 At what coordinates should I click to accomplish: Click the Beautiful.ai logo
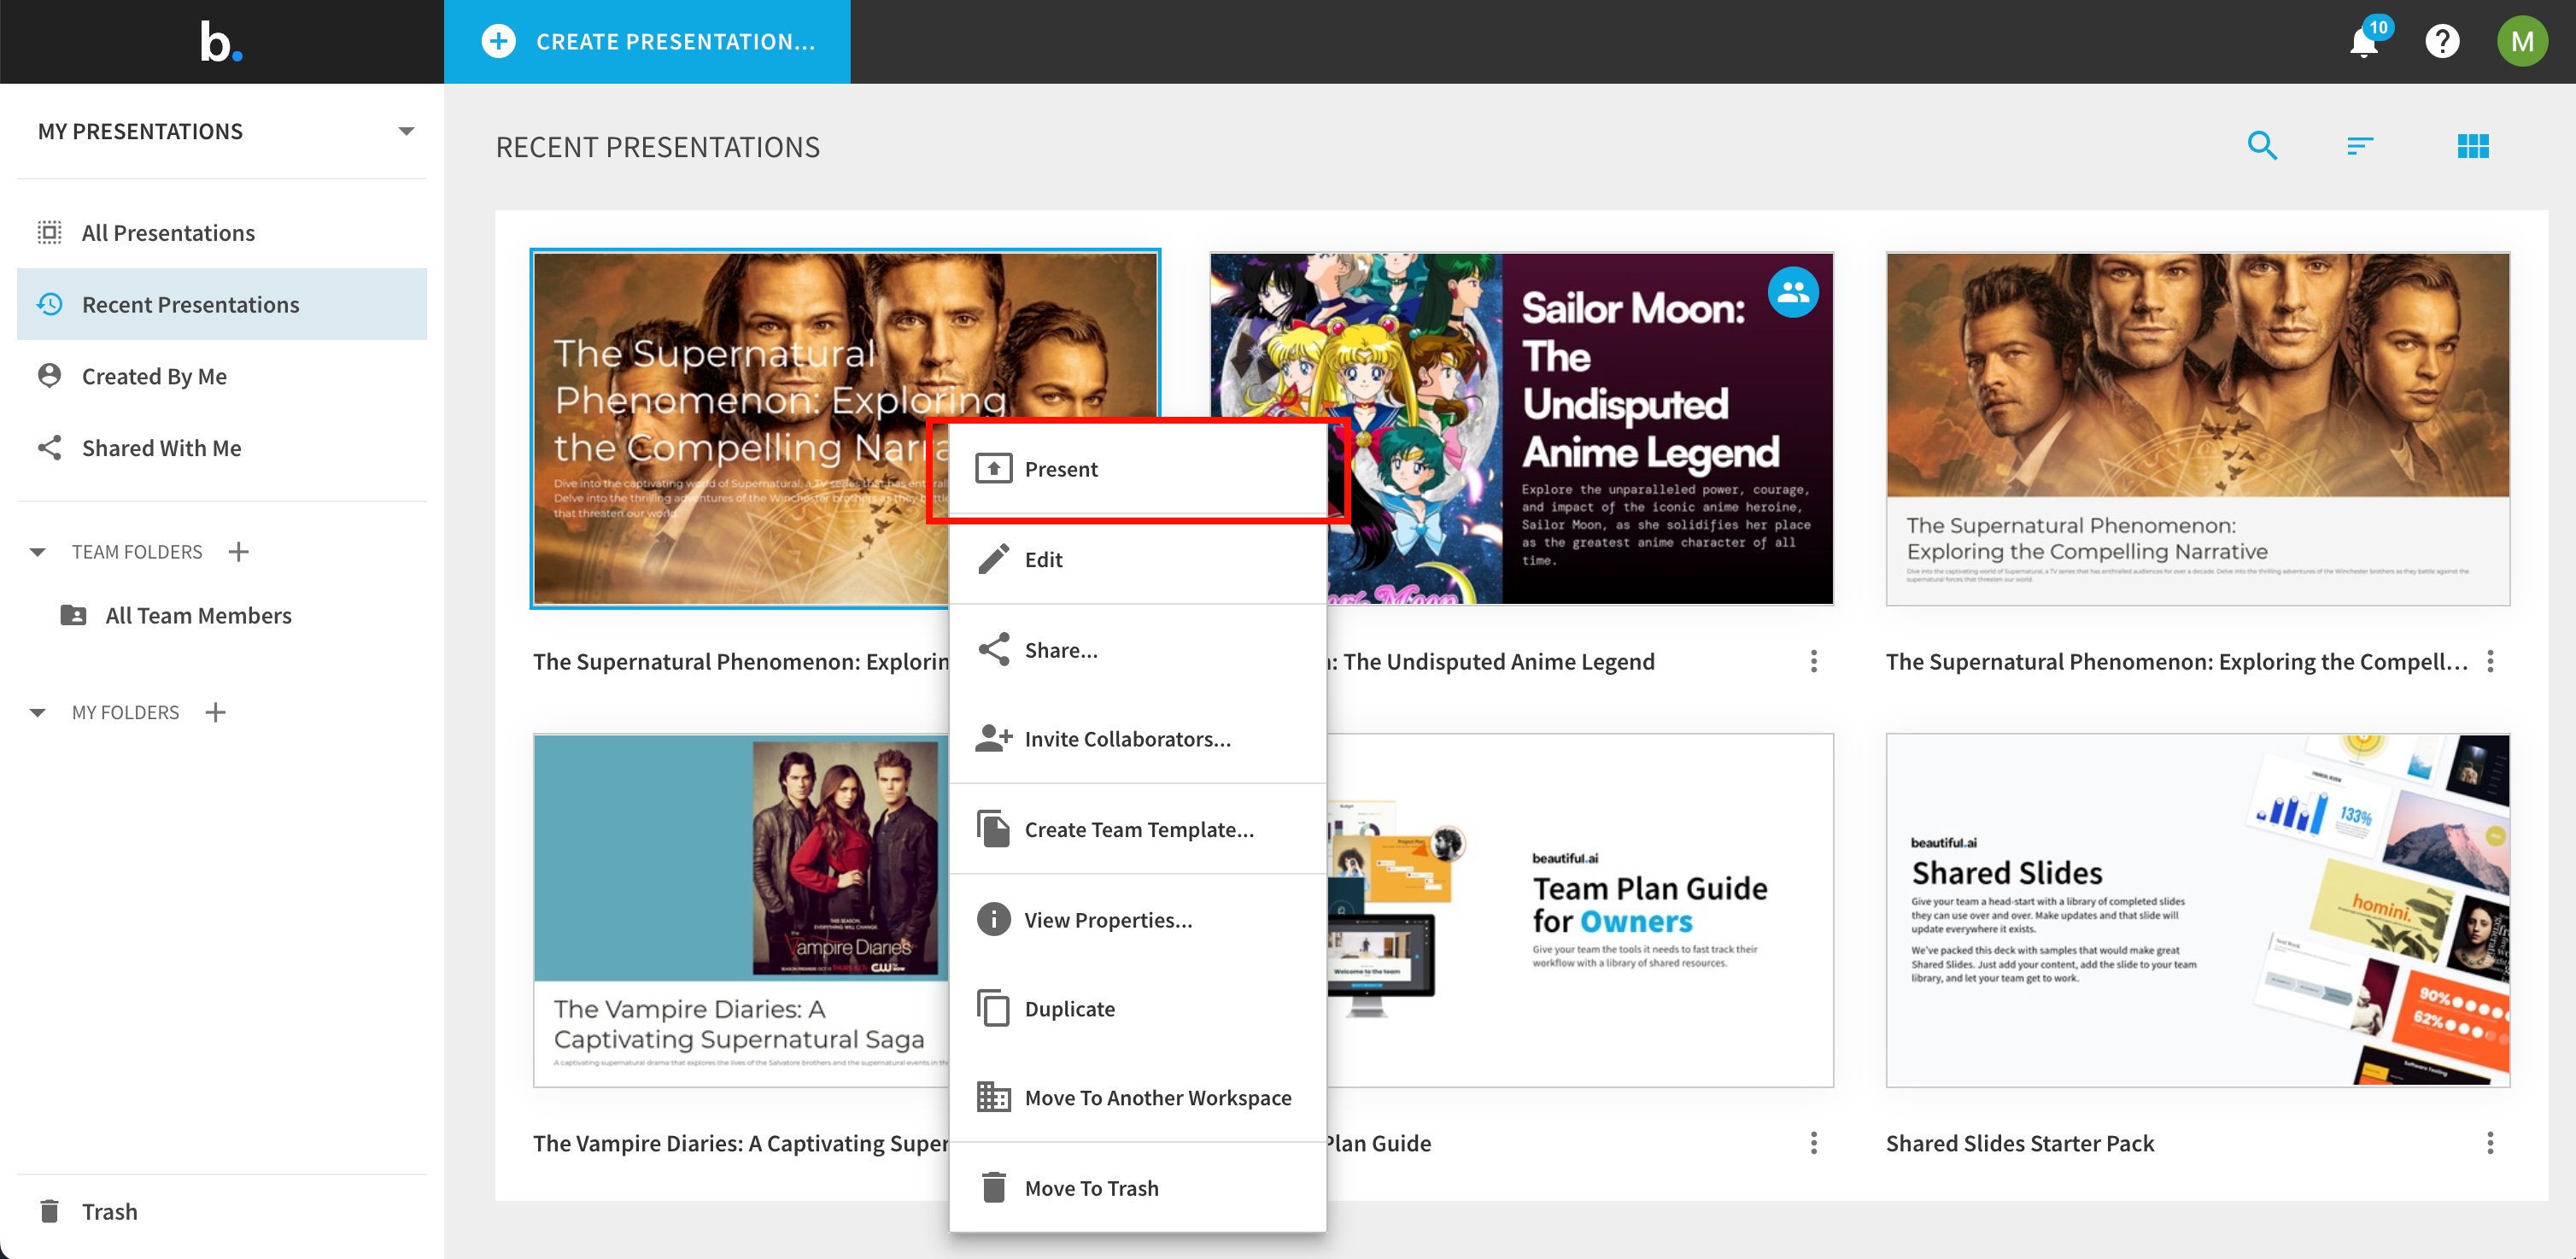coord(220,42)
